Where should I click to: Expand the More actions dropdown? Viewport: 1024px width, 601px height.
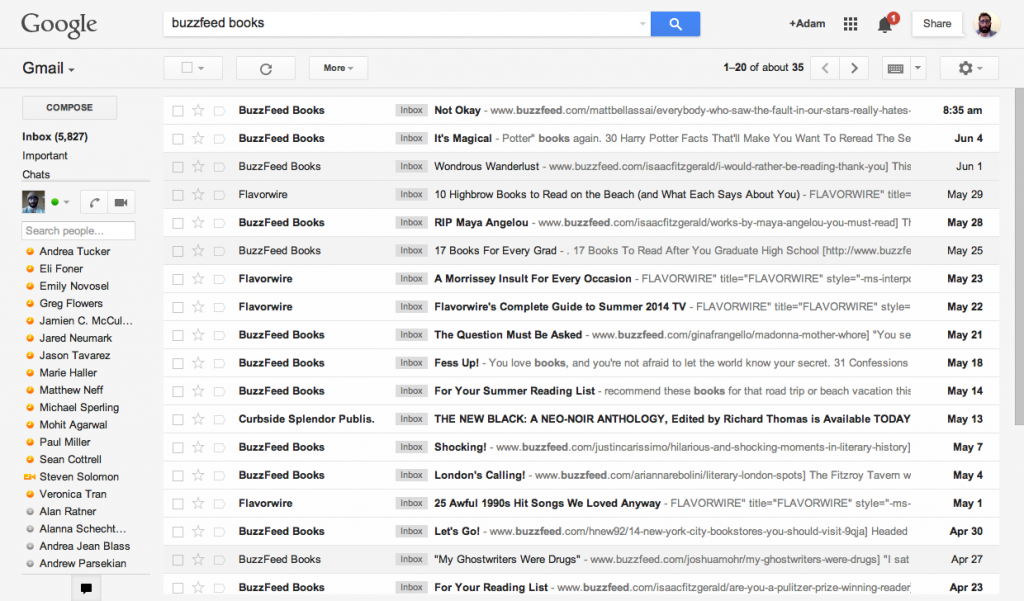(x=339, y=68)
